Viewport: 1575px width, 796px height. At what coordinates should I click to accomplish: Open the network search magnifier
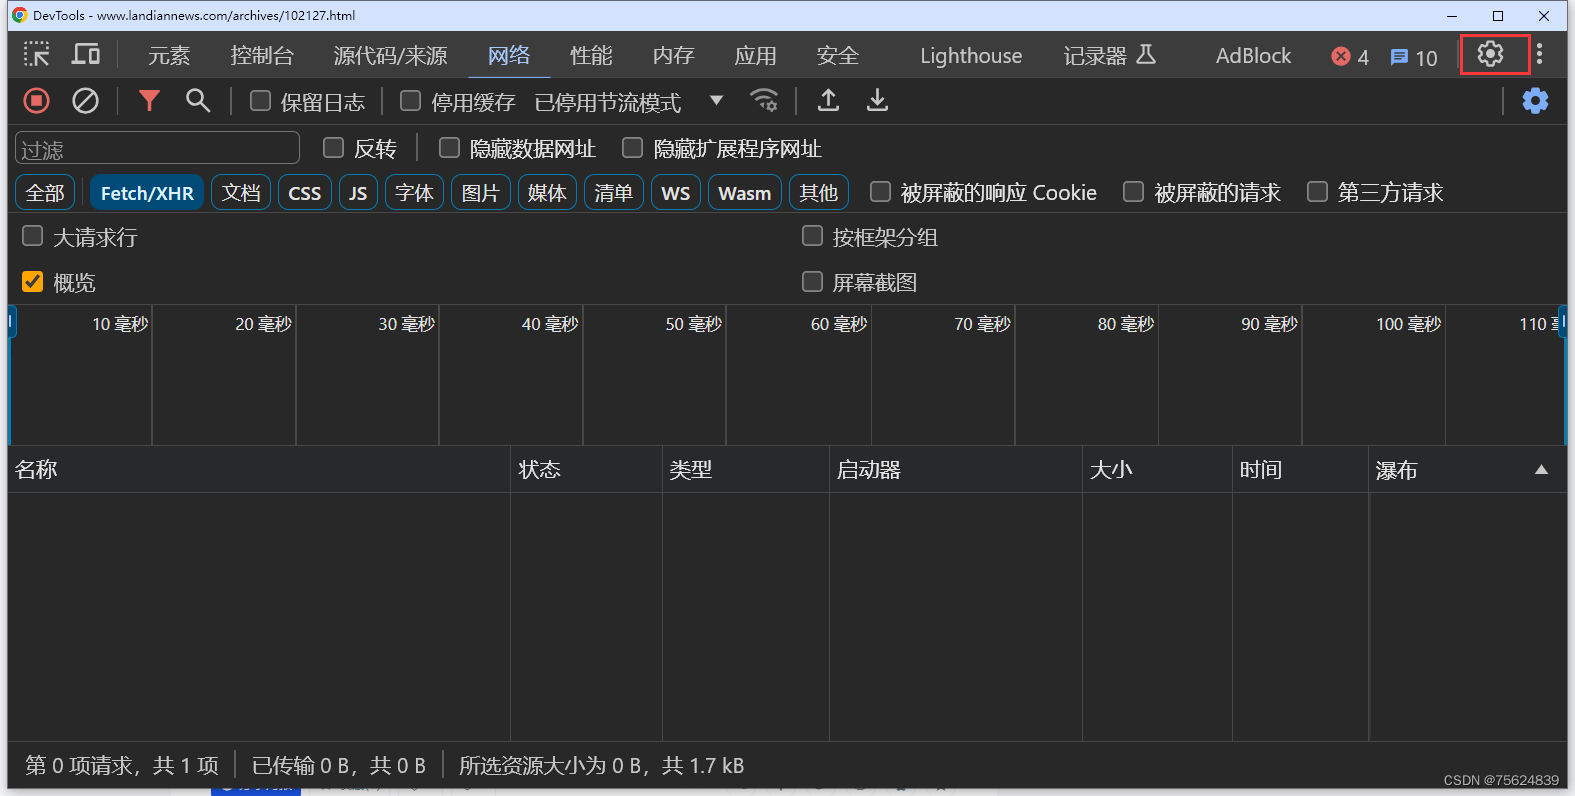point(198,101)
